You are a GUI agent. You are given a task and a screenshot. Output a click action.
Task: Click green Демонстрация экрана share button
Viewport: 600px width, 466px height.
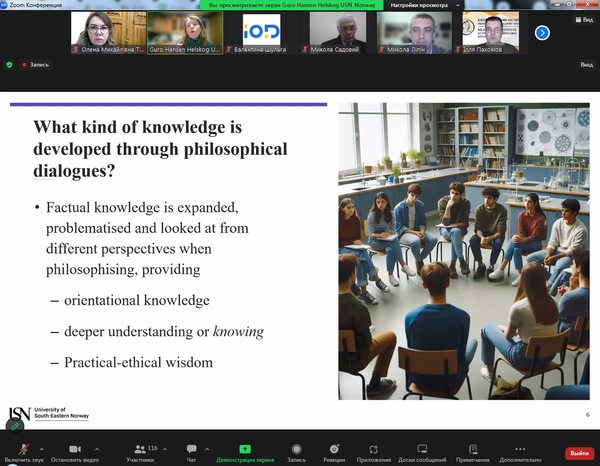pos(245,449)
